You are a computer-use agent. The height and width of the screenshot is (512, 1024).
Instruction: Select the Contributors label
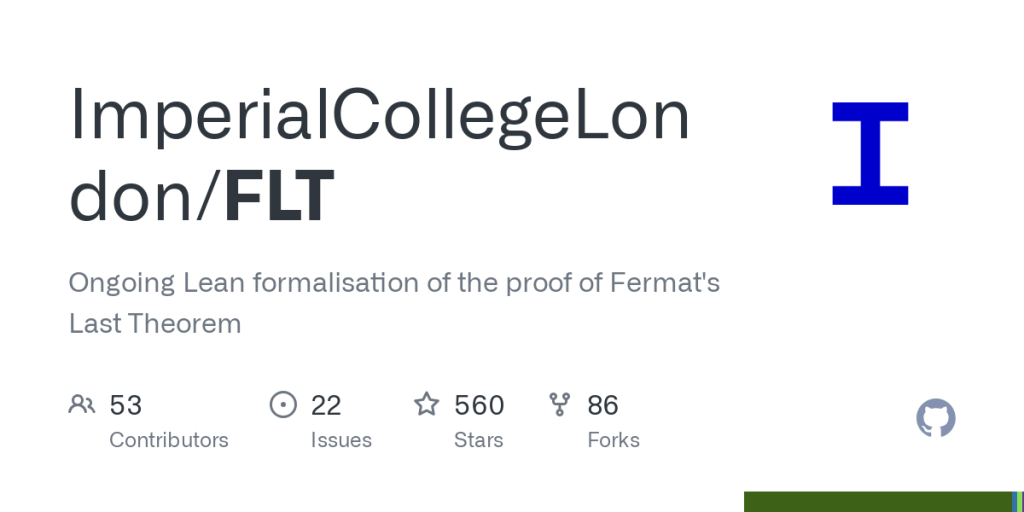(x=169, y=440)
